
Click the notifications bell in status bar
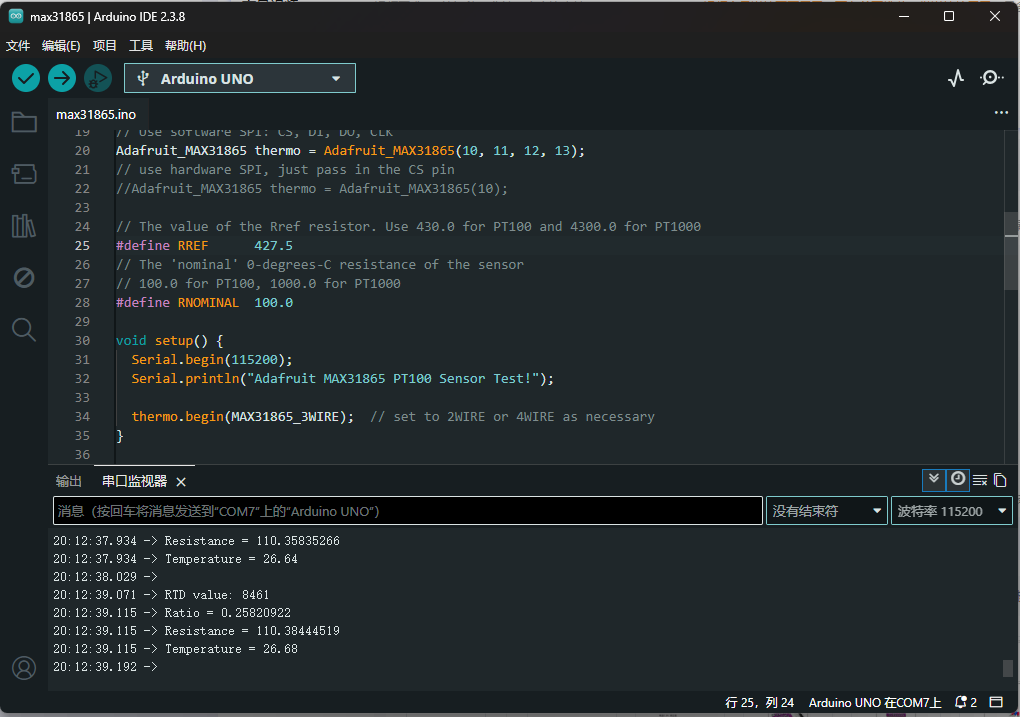click(961, 703)
